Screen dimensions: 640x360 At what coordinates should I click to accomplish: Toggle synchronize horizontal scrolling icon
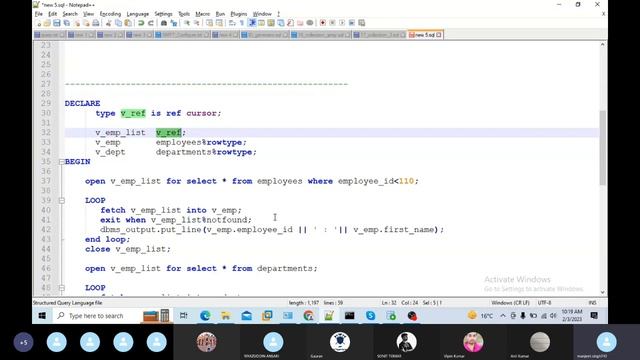coord(220,23)
